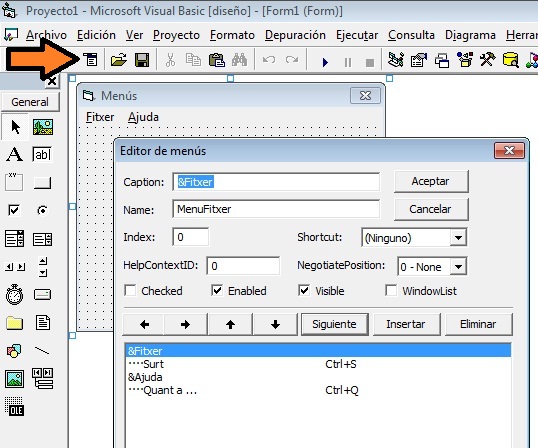Select the Pointer tool in the toolbox
Screen dimensions: 538x448
click(x=15, y=127)
